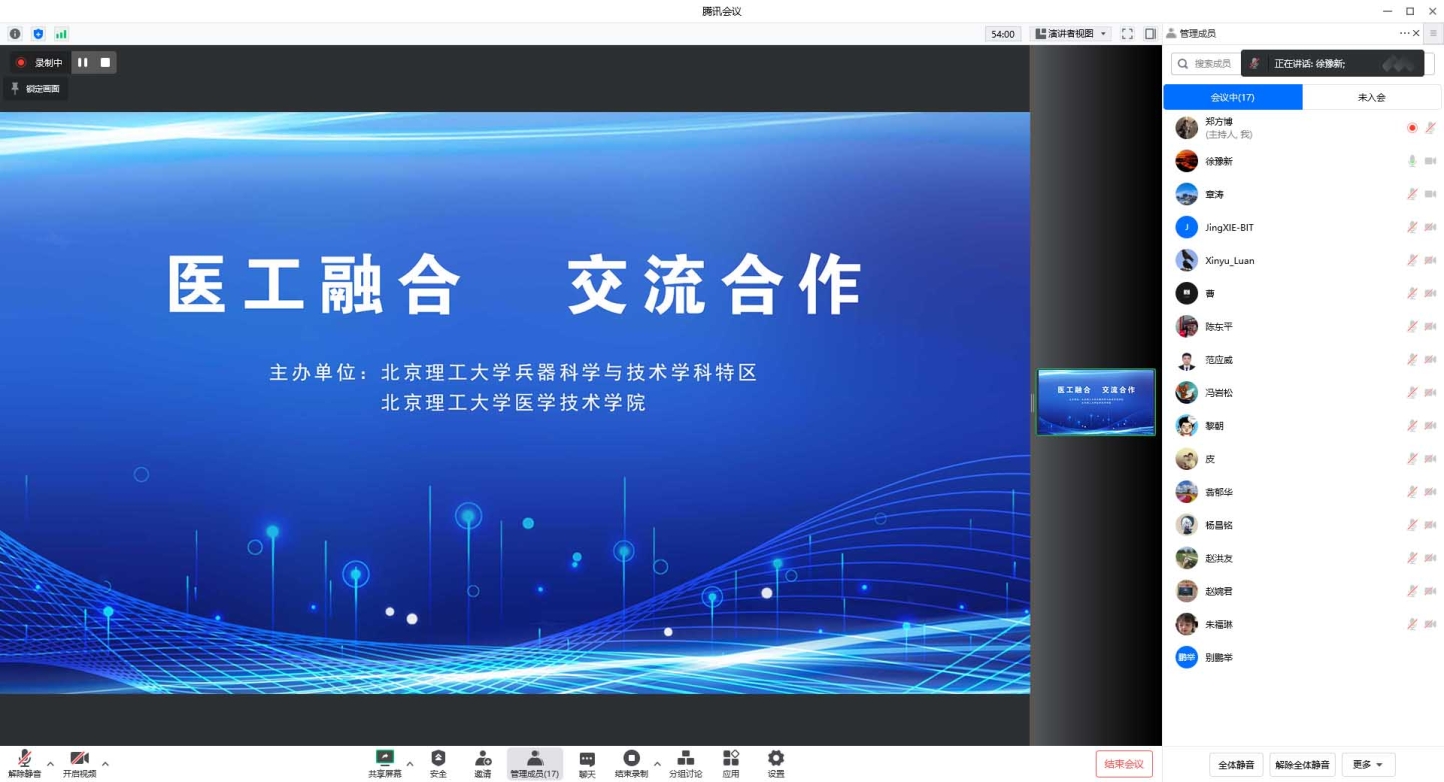Expand audio options arrow beside 解除静音
The height and width of the screenshot is (782, 1444).
click(x=50, y=764)
